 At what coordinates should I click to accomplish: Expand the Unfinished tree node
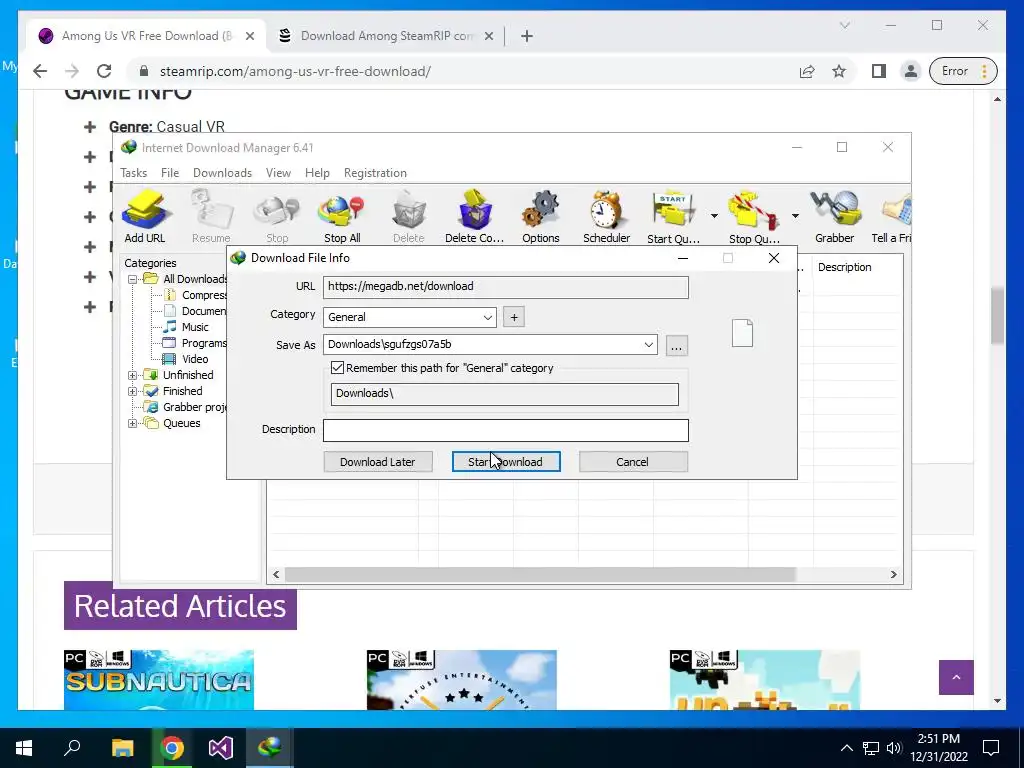132,375
